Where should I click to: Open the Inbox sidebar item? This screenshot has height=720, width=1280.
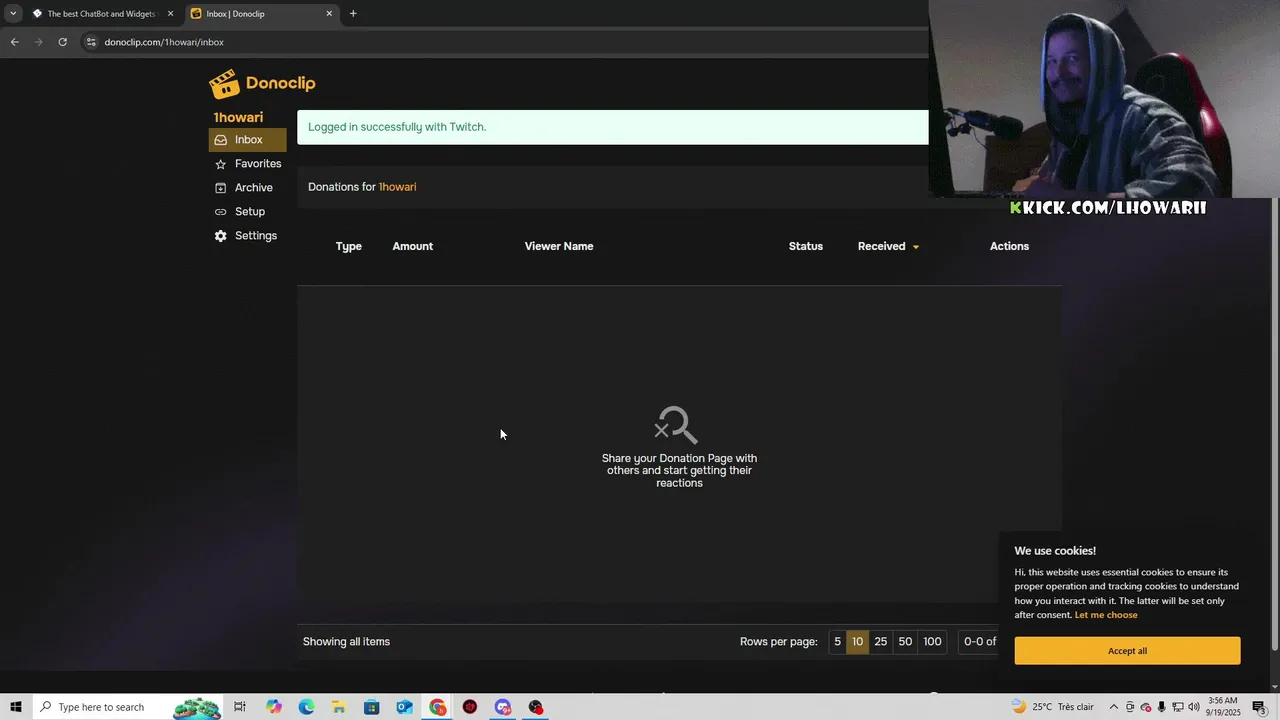[247, 140]
